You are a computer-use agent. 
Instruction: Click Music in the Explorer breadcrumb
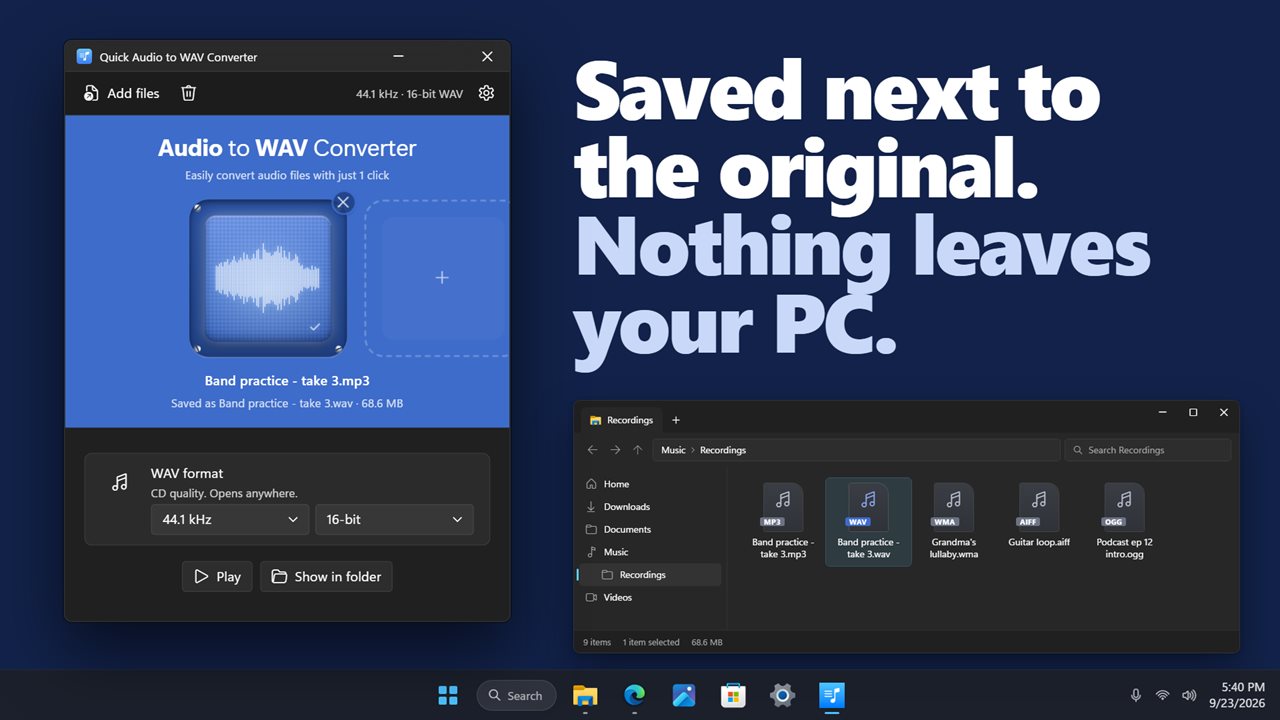click(674, 450)
